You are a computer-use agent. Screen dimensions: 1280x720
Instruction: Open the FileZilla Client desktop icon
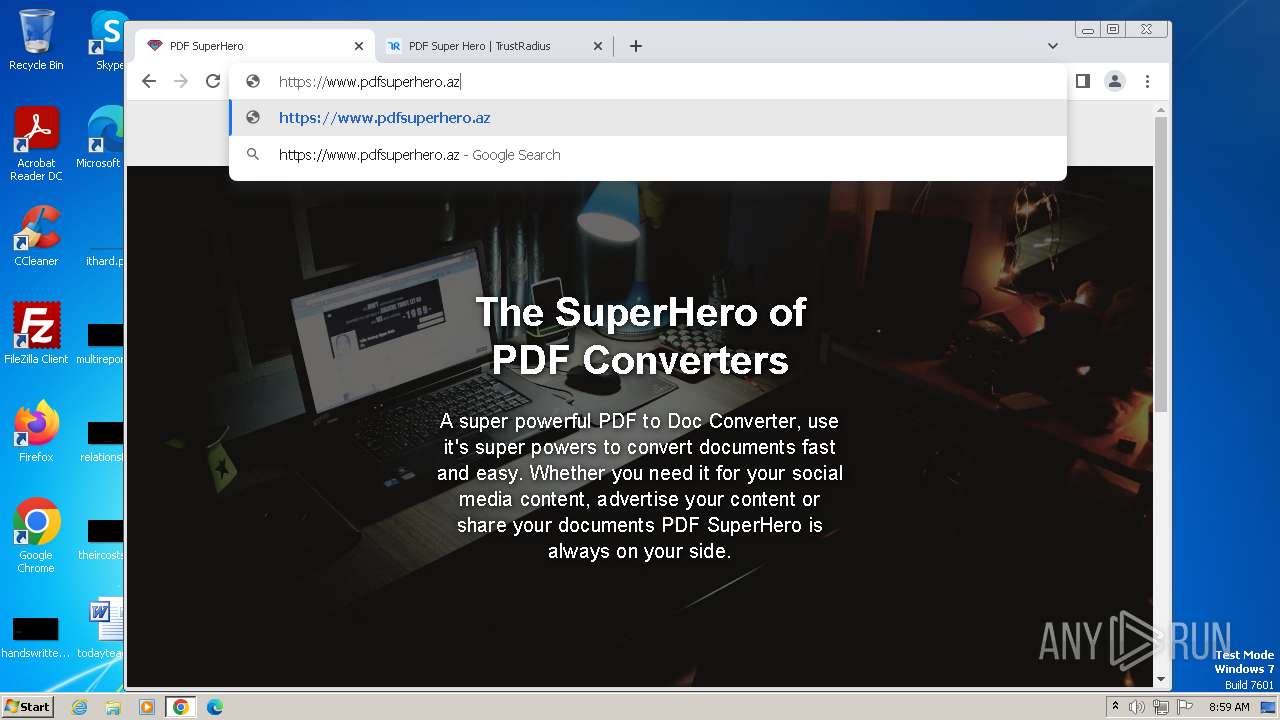tap(36, 333)
